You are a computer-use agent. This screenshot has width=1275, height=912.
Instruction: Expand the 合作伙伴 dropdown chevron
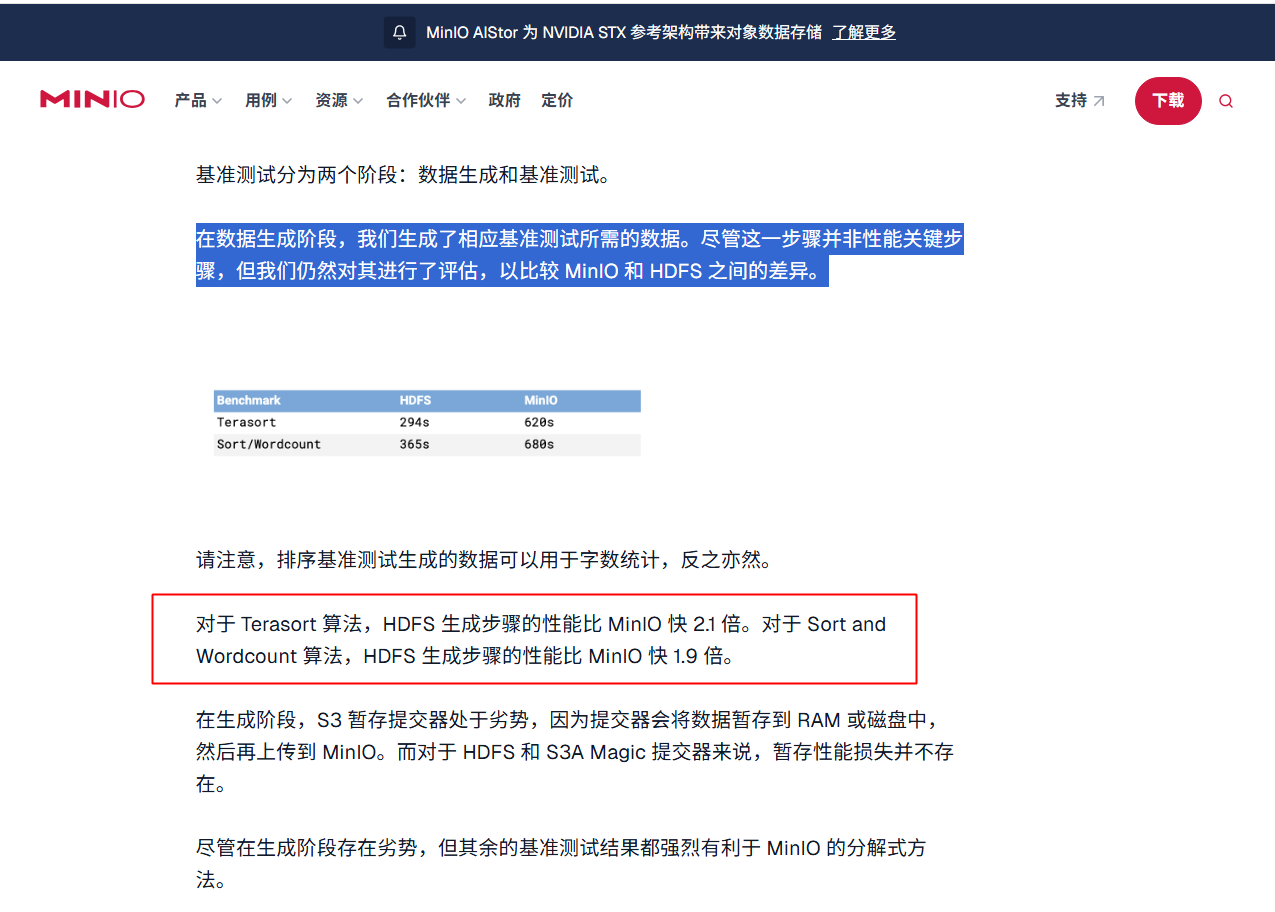pyautogui.click(x=461, y=101)
